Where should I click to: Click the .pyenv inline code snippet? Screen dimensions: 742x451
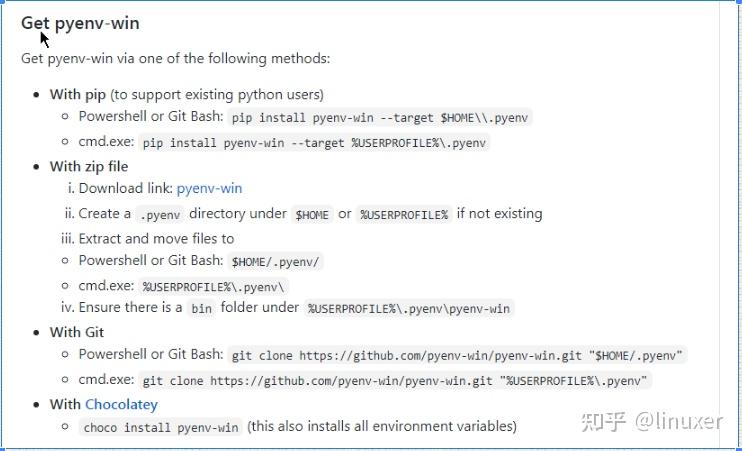pyautogui.click(x=160, y=215)
